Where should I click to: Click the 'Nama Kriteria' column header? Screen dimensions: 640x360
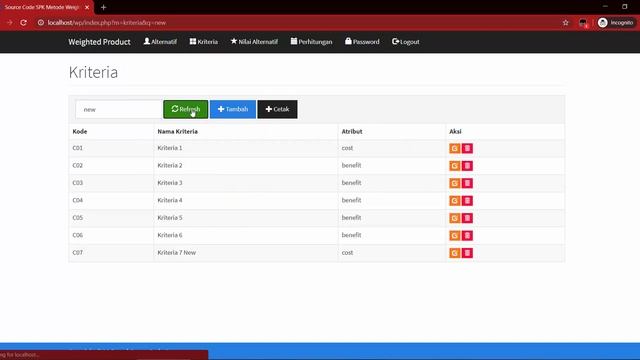[x=178, y=131]
